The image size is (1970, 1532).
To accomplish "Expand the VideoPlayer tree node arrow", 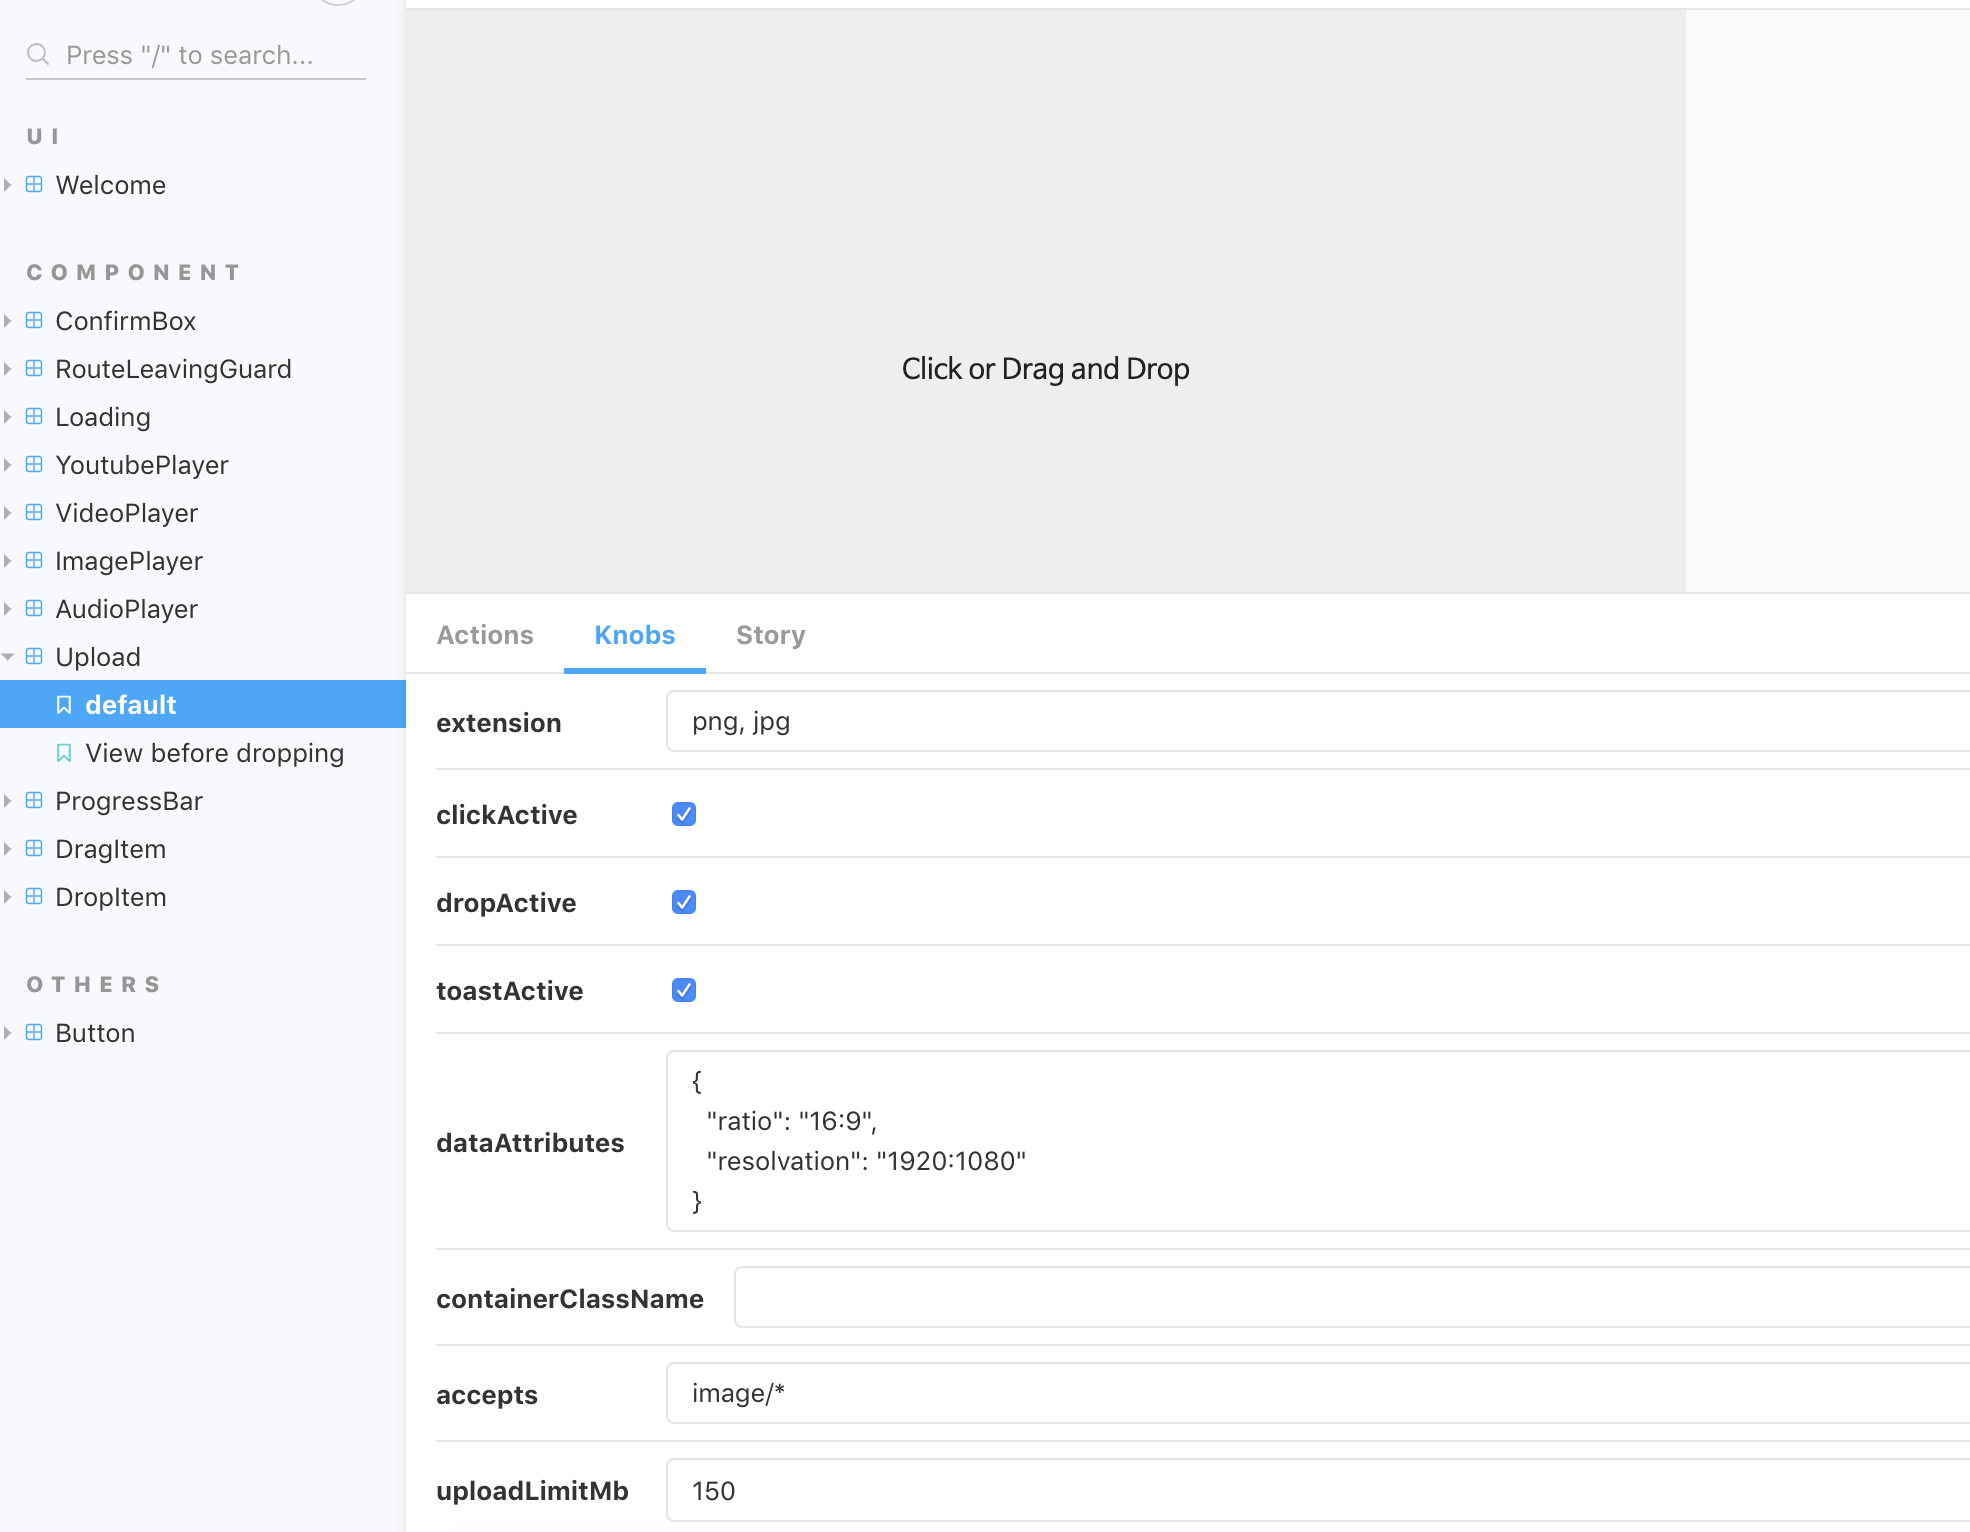I will 8,513.
